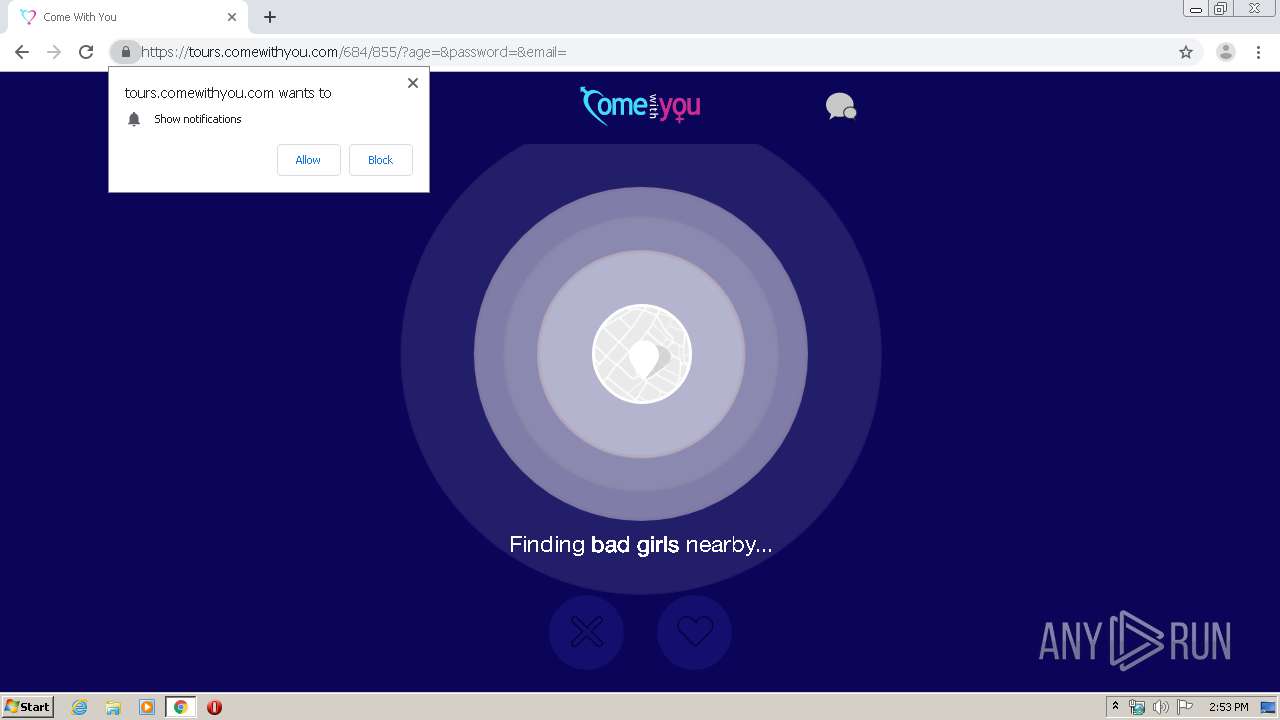Close the Come With You tab
The height and width of the screenshot is (720, 1280).
232,17
